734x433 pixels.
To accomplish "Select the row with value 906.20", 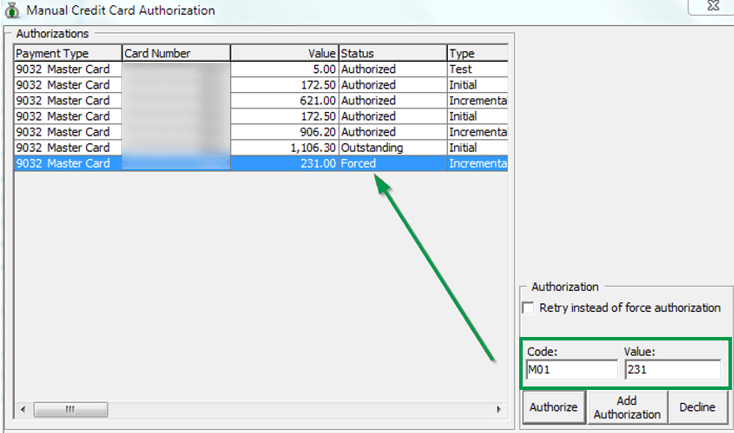I will (261, 132).
